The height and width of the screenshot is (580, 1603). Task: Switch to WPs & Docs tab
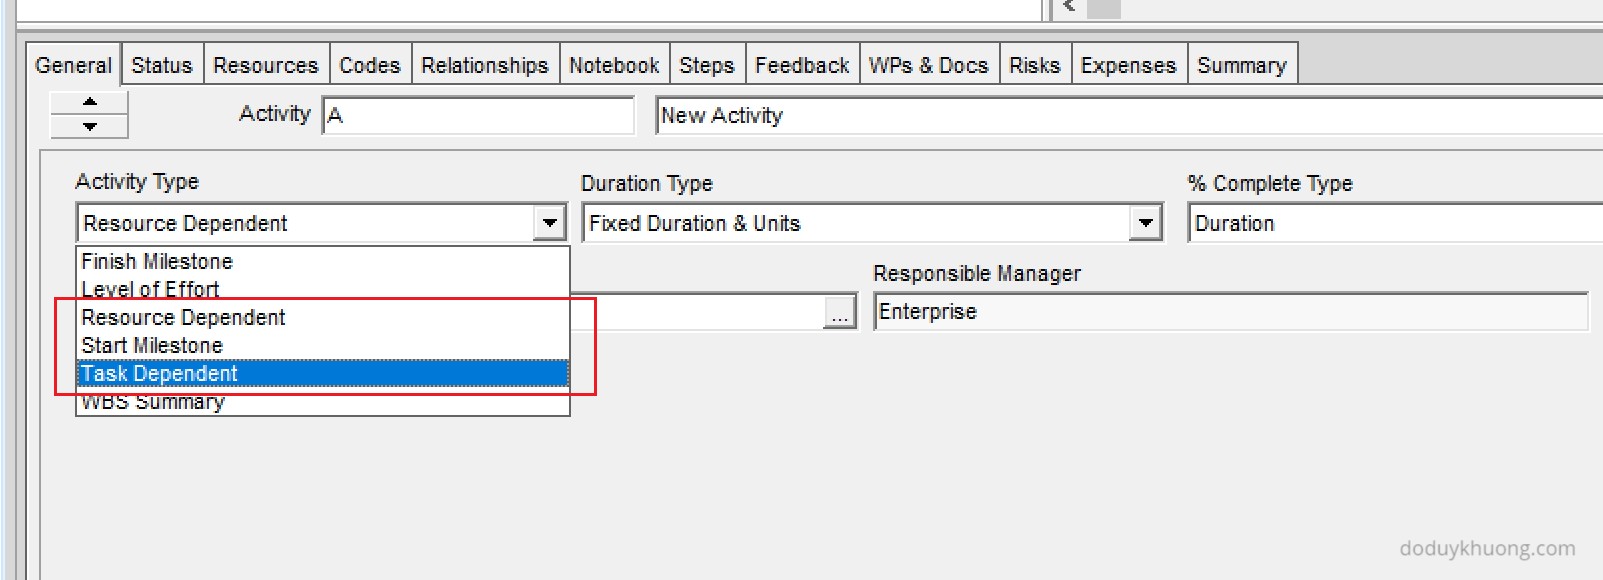928,65
